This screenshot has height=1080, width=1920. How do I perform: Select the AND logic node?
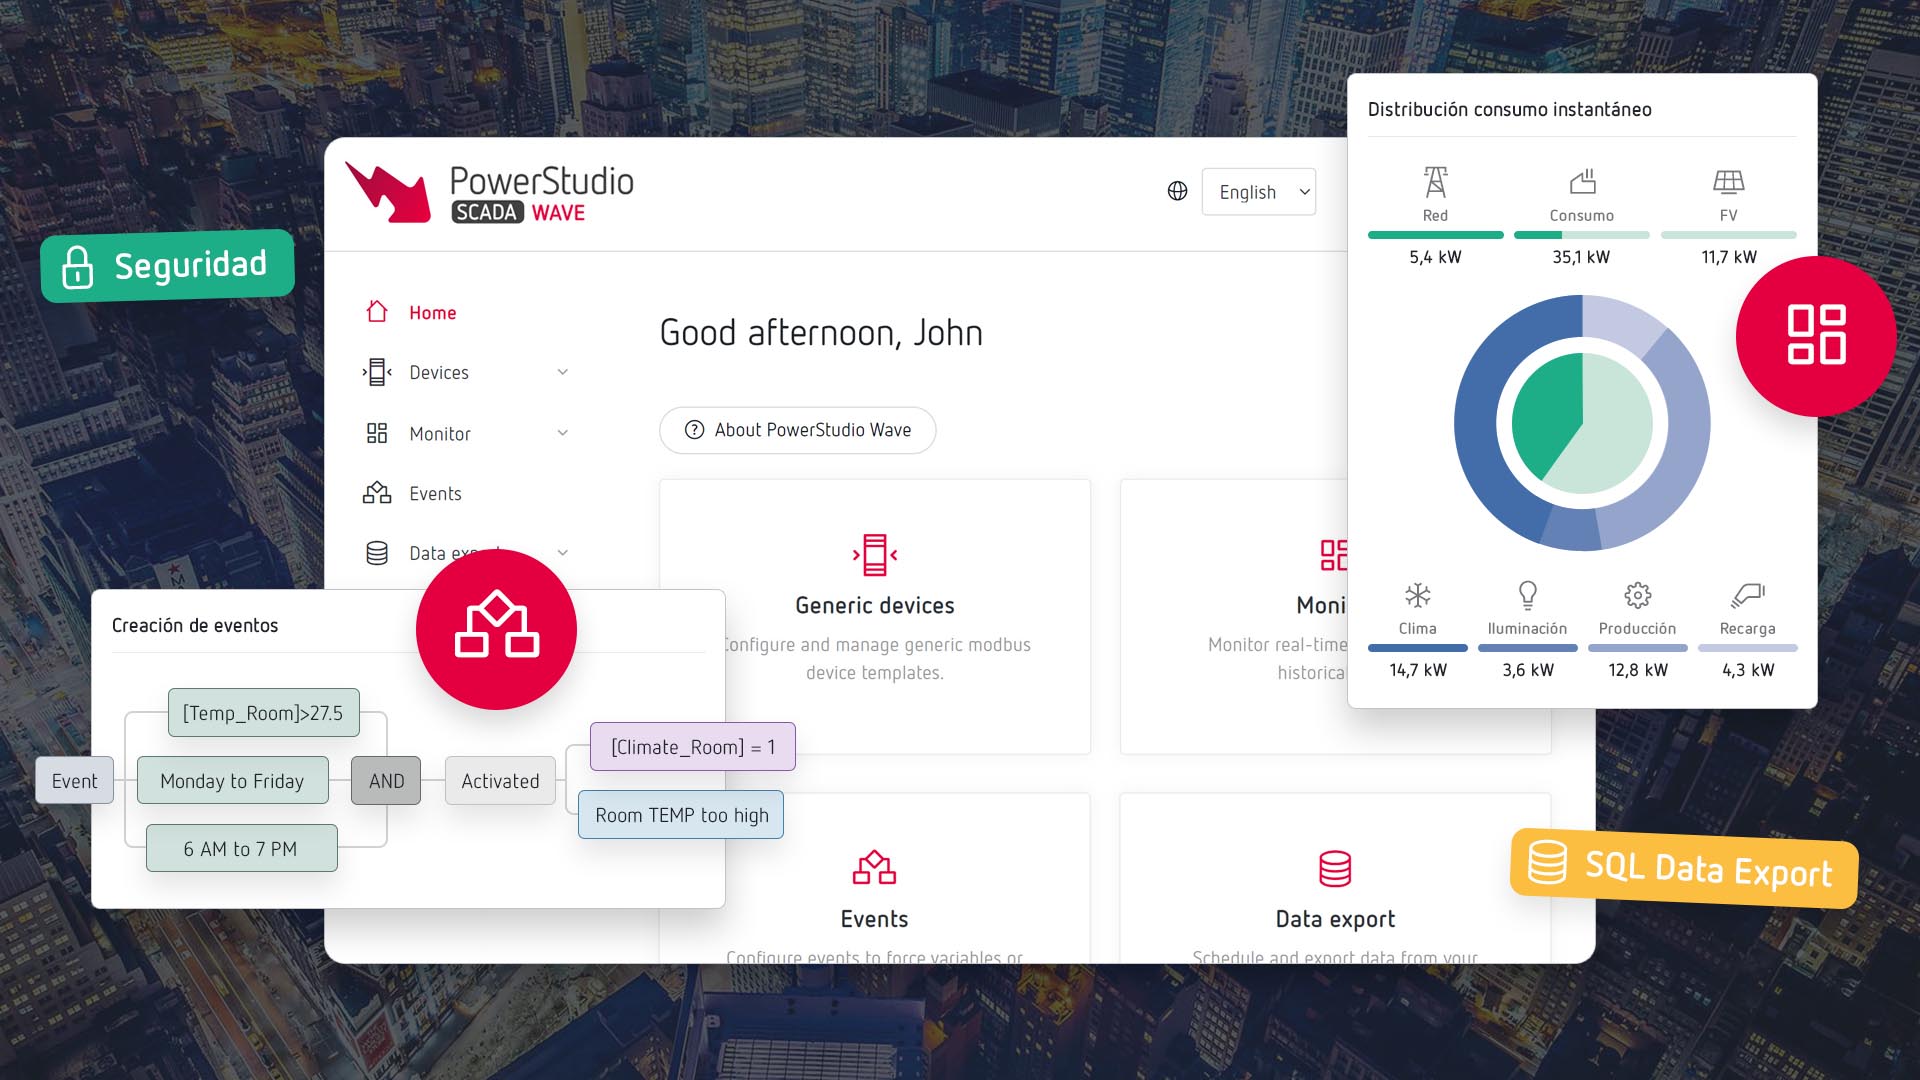[x=386, y=781]
